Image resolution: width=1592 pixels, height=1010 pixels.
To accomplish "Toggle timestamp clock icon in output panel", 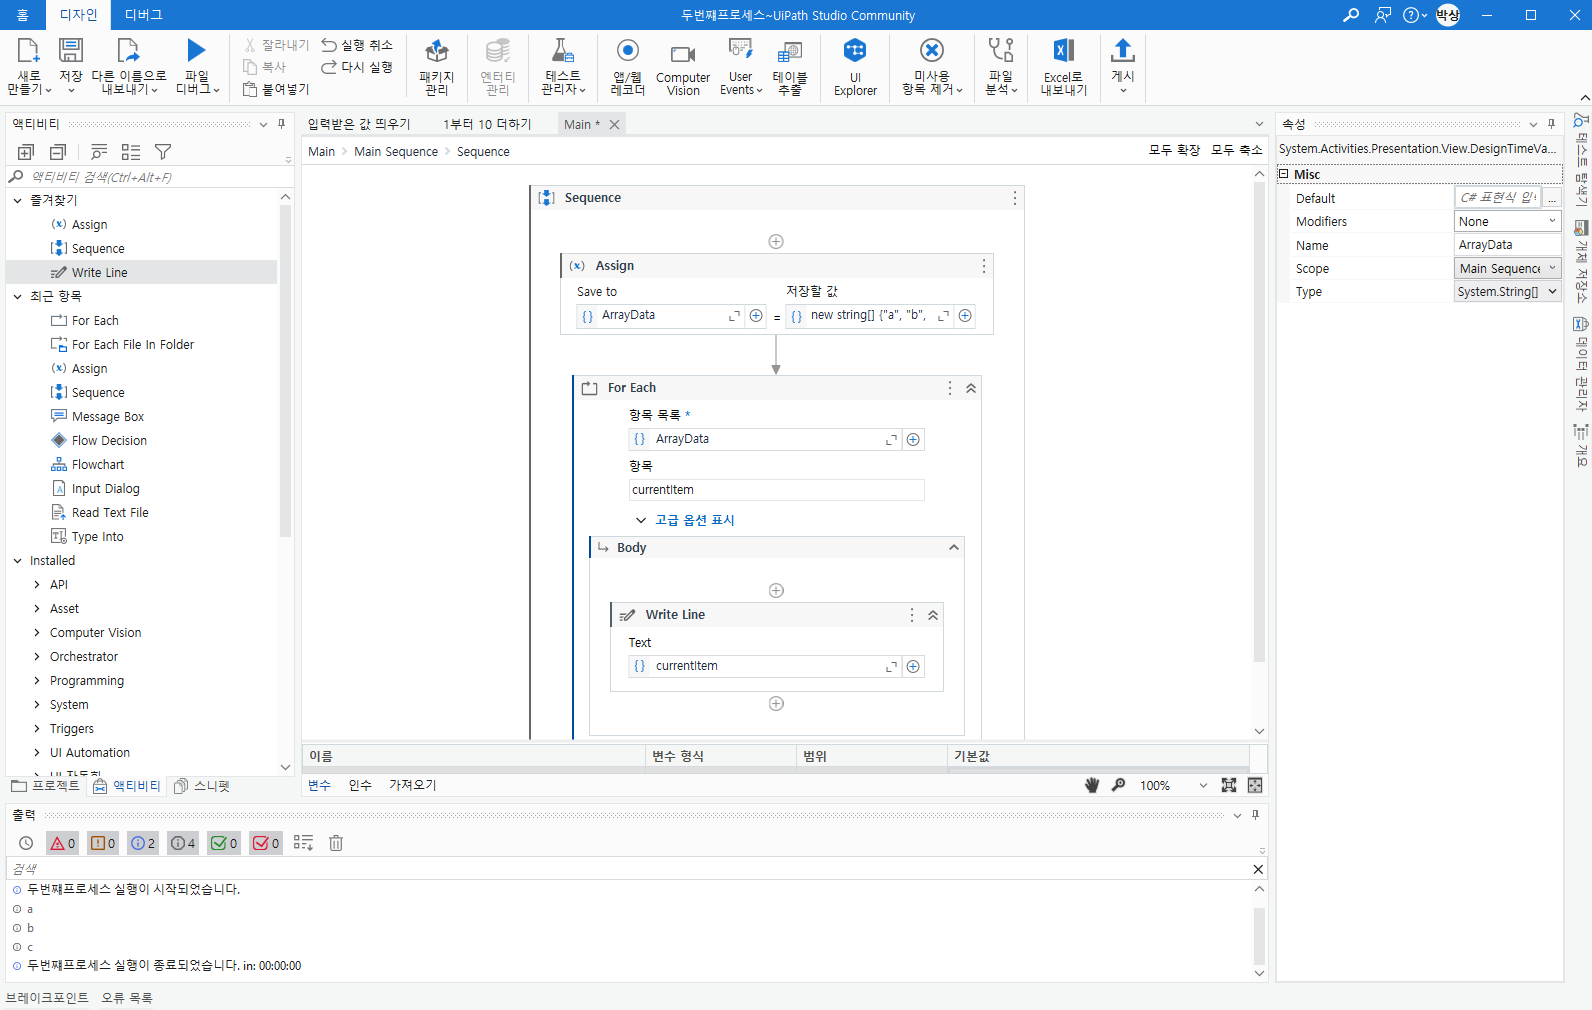I will tap(26, 843).
